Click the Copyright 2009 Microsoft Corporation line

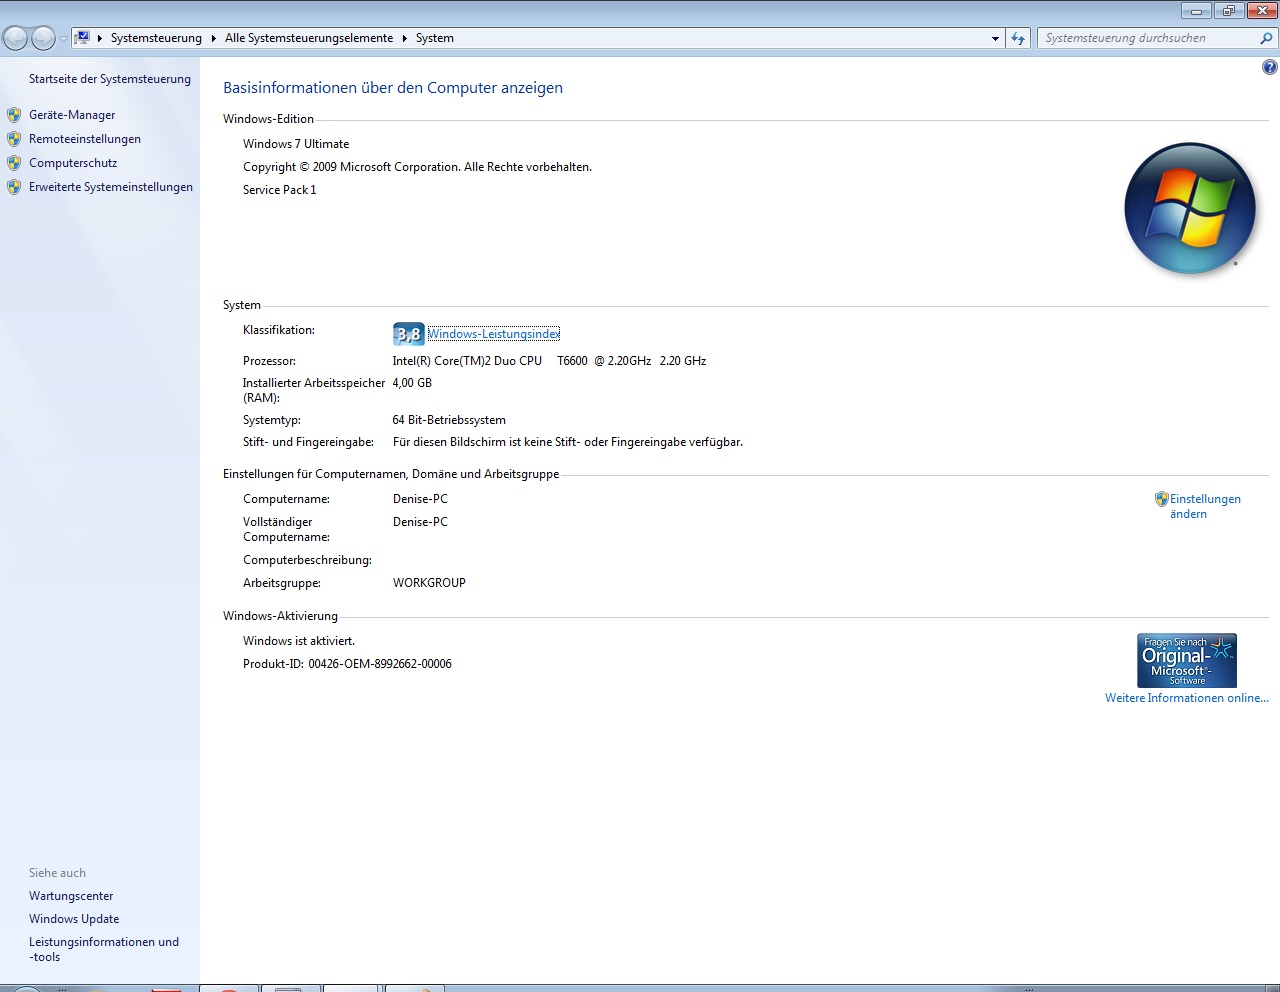click(x=417, y=167)
